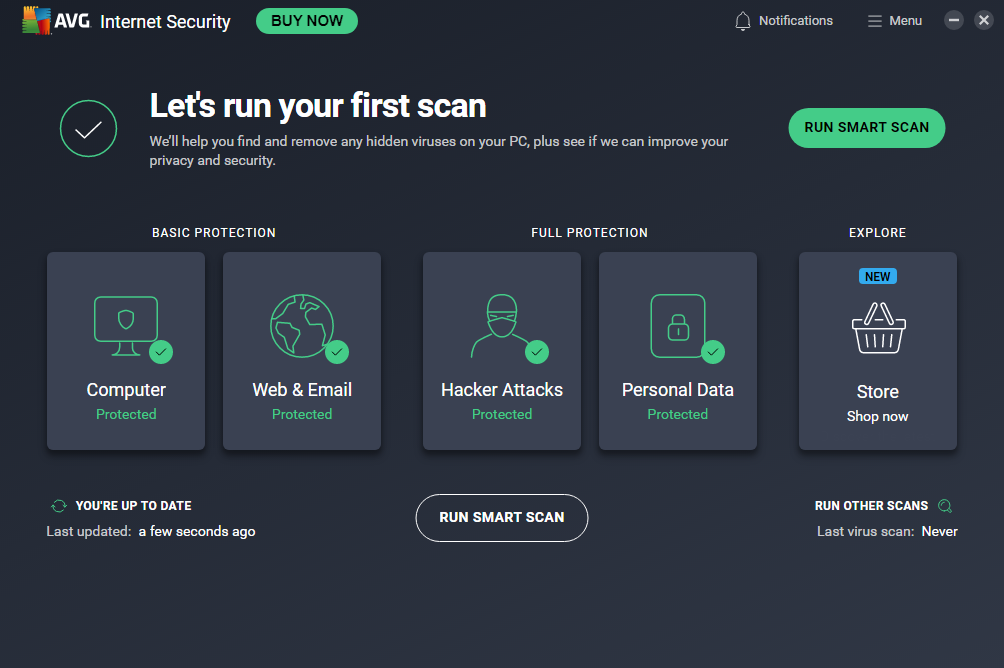Click the green check badge on Web & Email

(337, 352)
